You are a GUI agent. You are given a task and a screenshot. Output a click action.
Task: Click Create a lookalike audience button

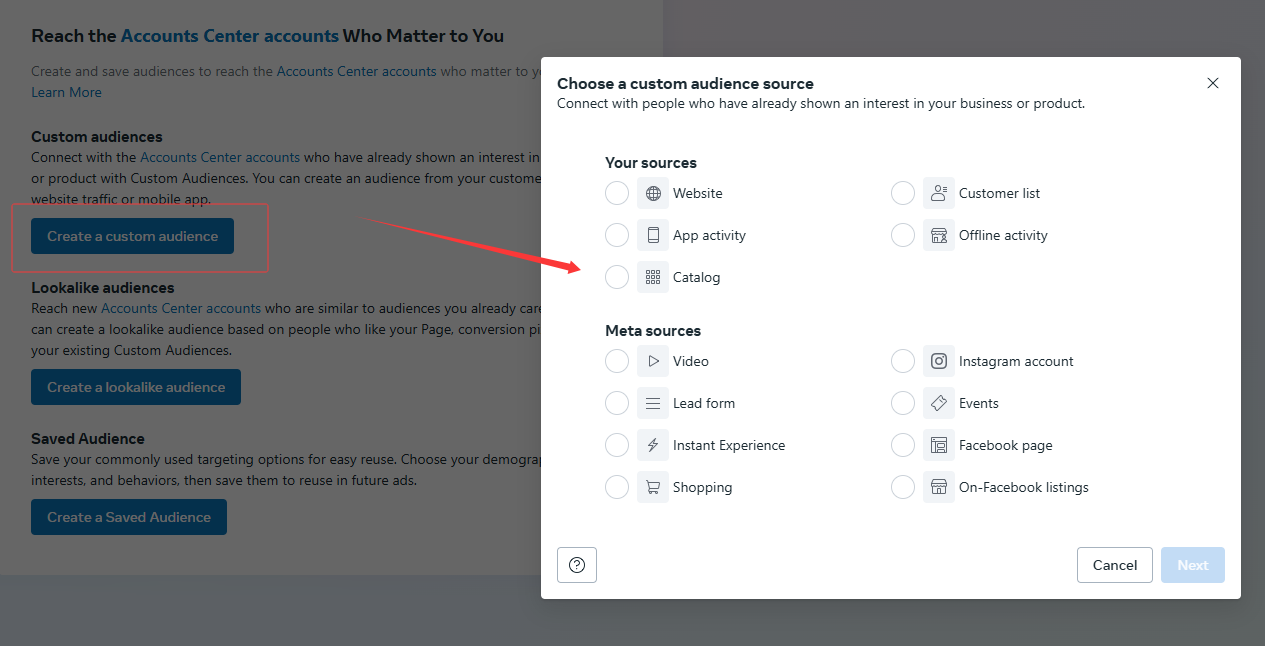click(136, 387)
